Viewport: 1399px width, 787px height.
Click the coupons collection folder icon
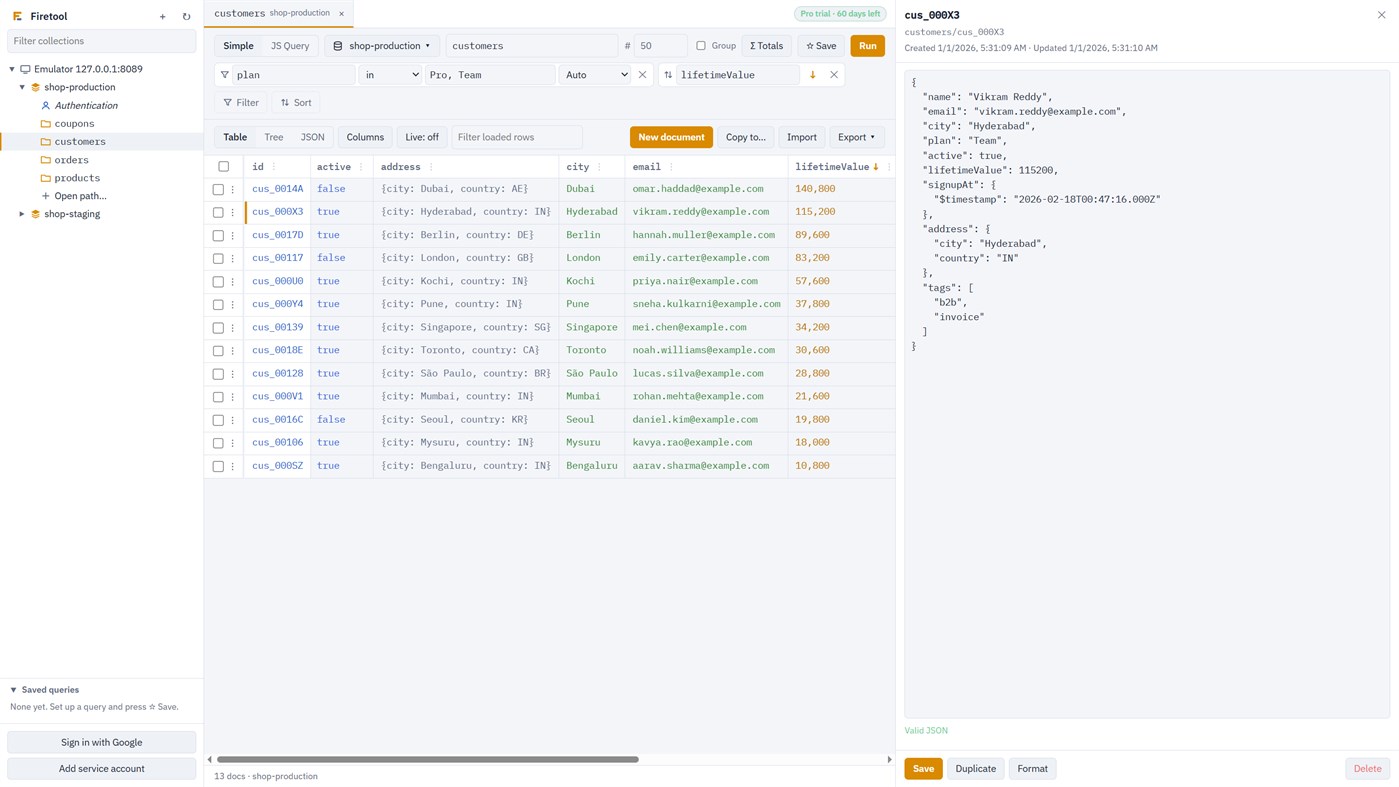click(45, 124)
